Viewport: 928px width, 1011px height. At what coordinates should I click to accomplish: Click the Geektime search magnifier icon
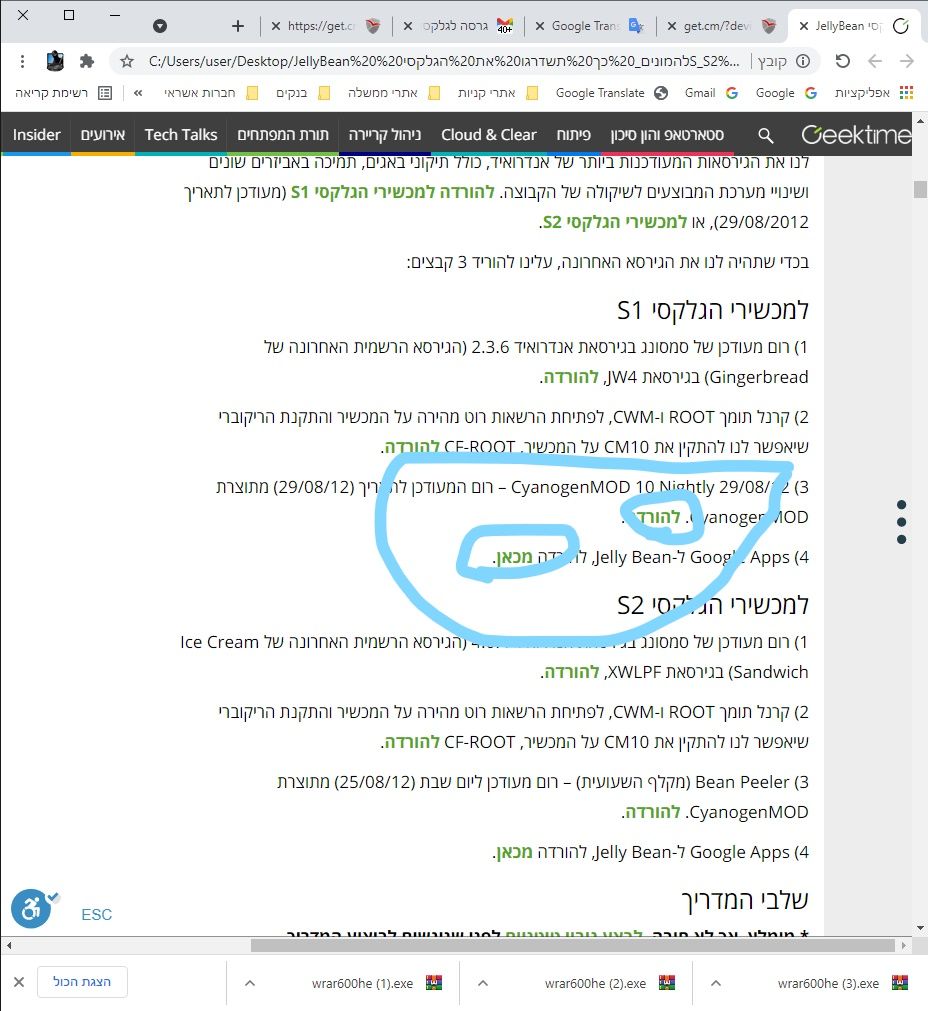765,135
